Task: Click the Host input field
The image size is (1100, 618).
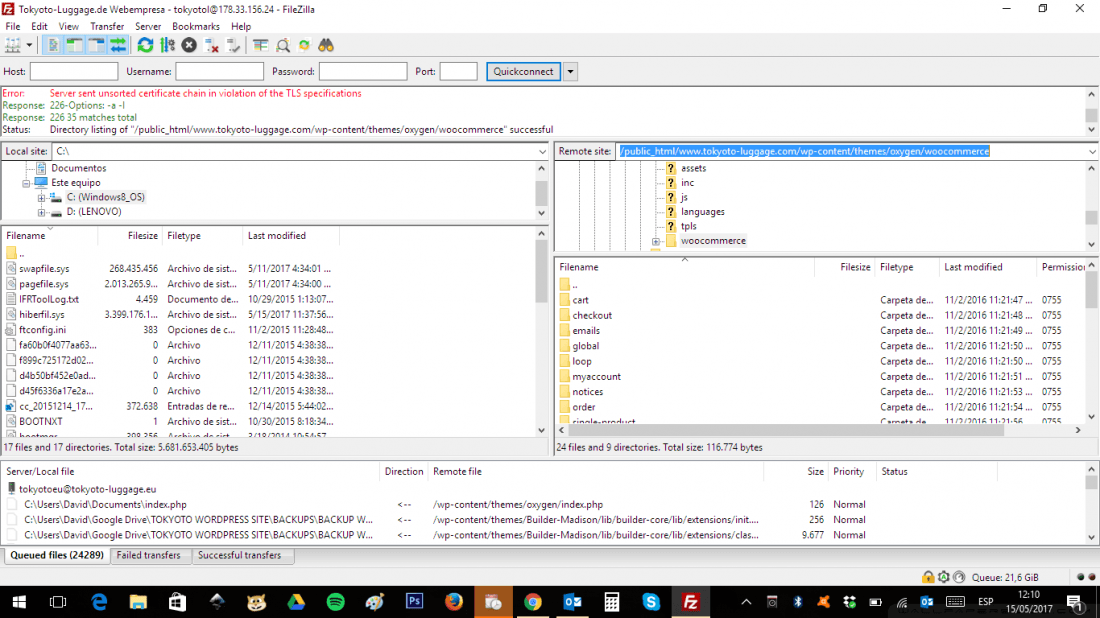Action: 74,72
